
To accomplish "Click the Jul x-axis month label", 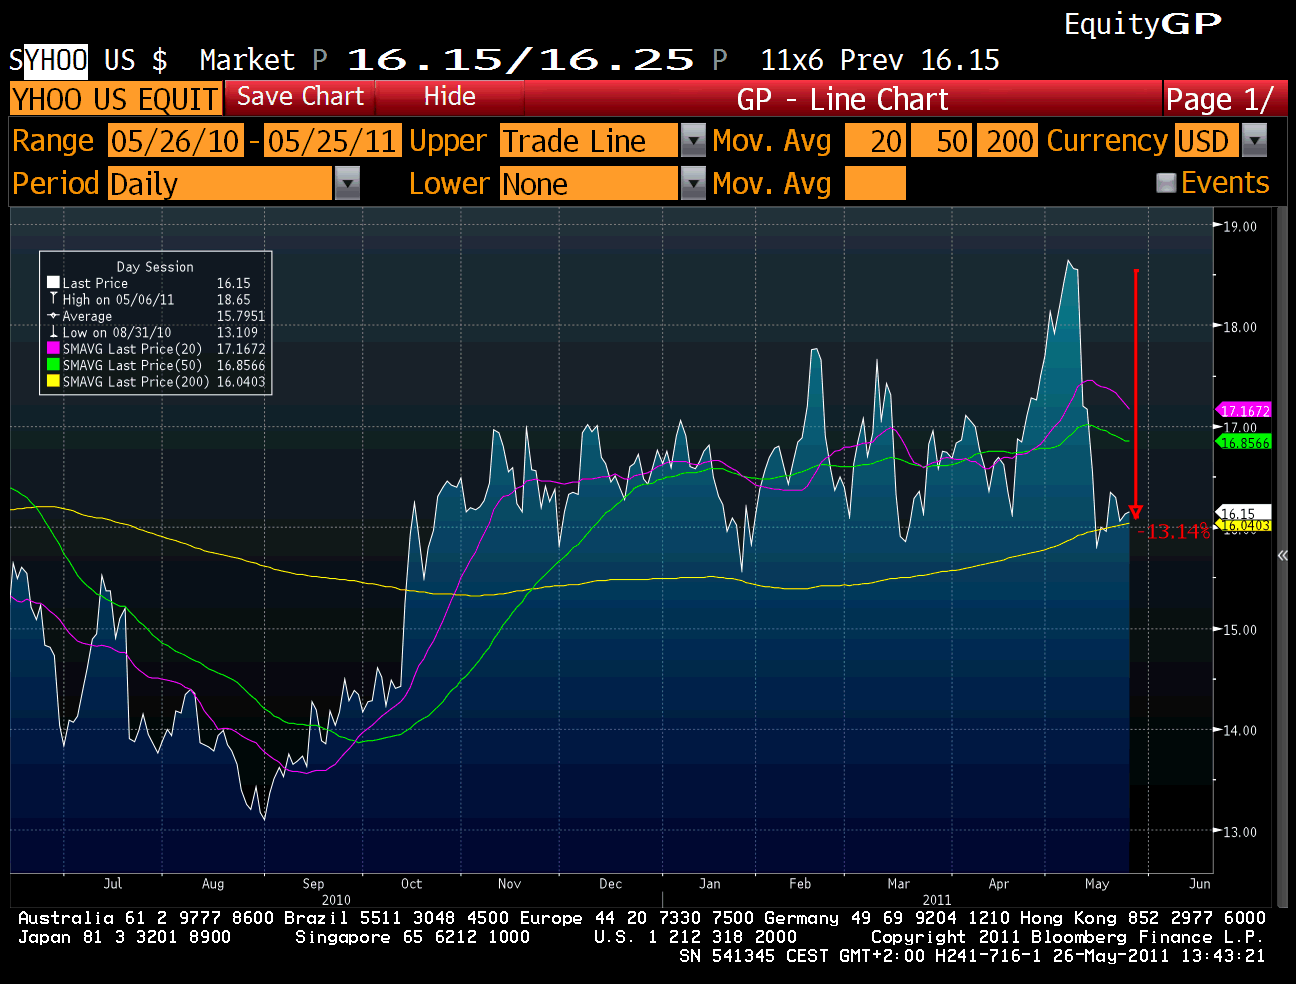I will 112,884.
